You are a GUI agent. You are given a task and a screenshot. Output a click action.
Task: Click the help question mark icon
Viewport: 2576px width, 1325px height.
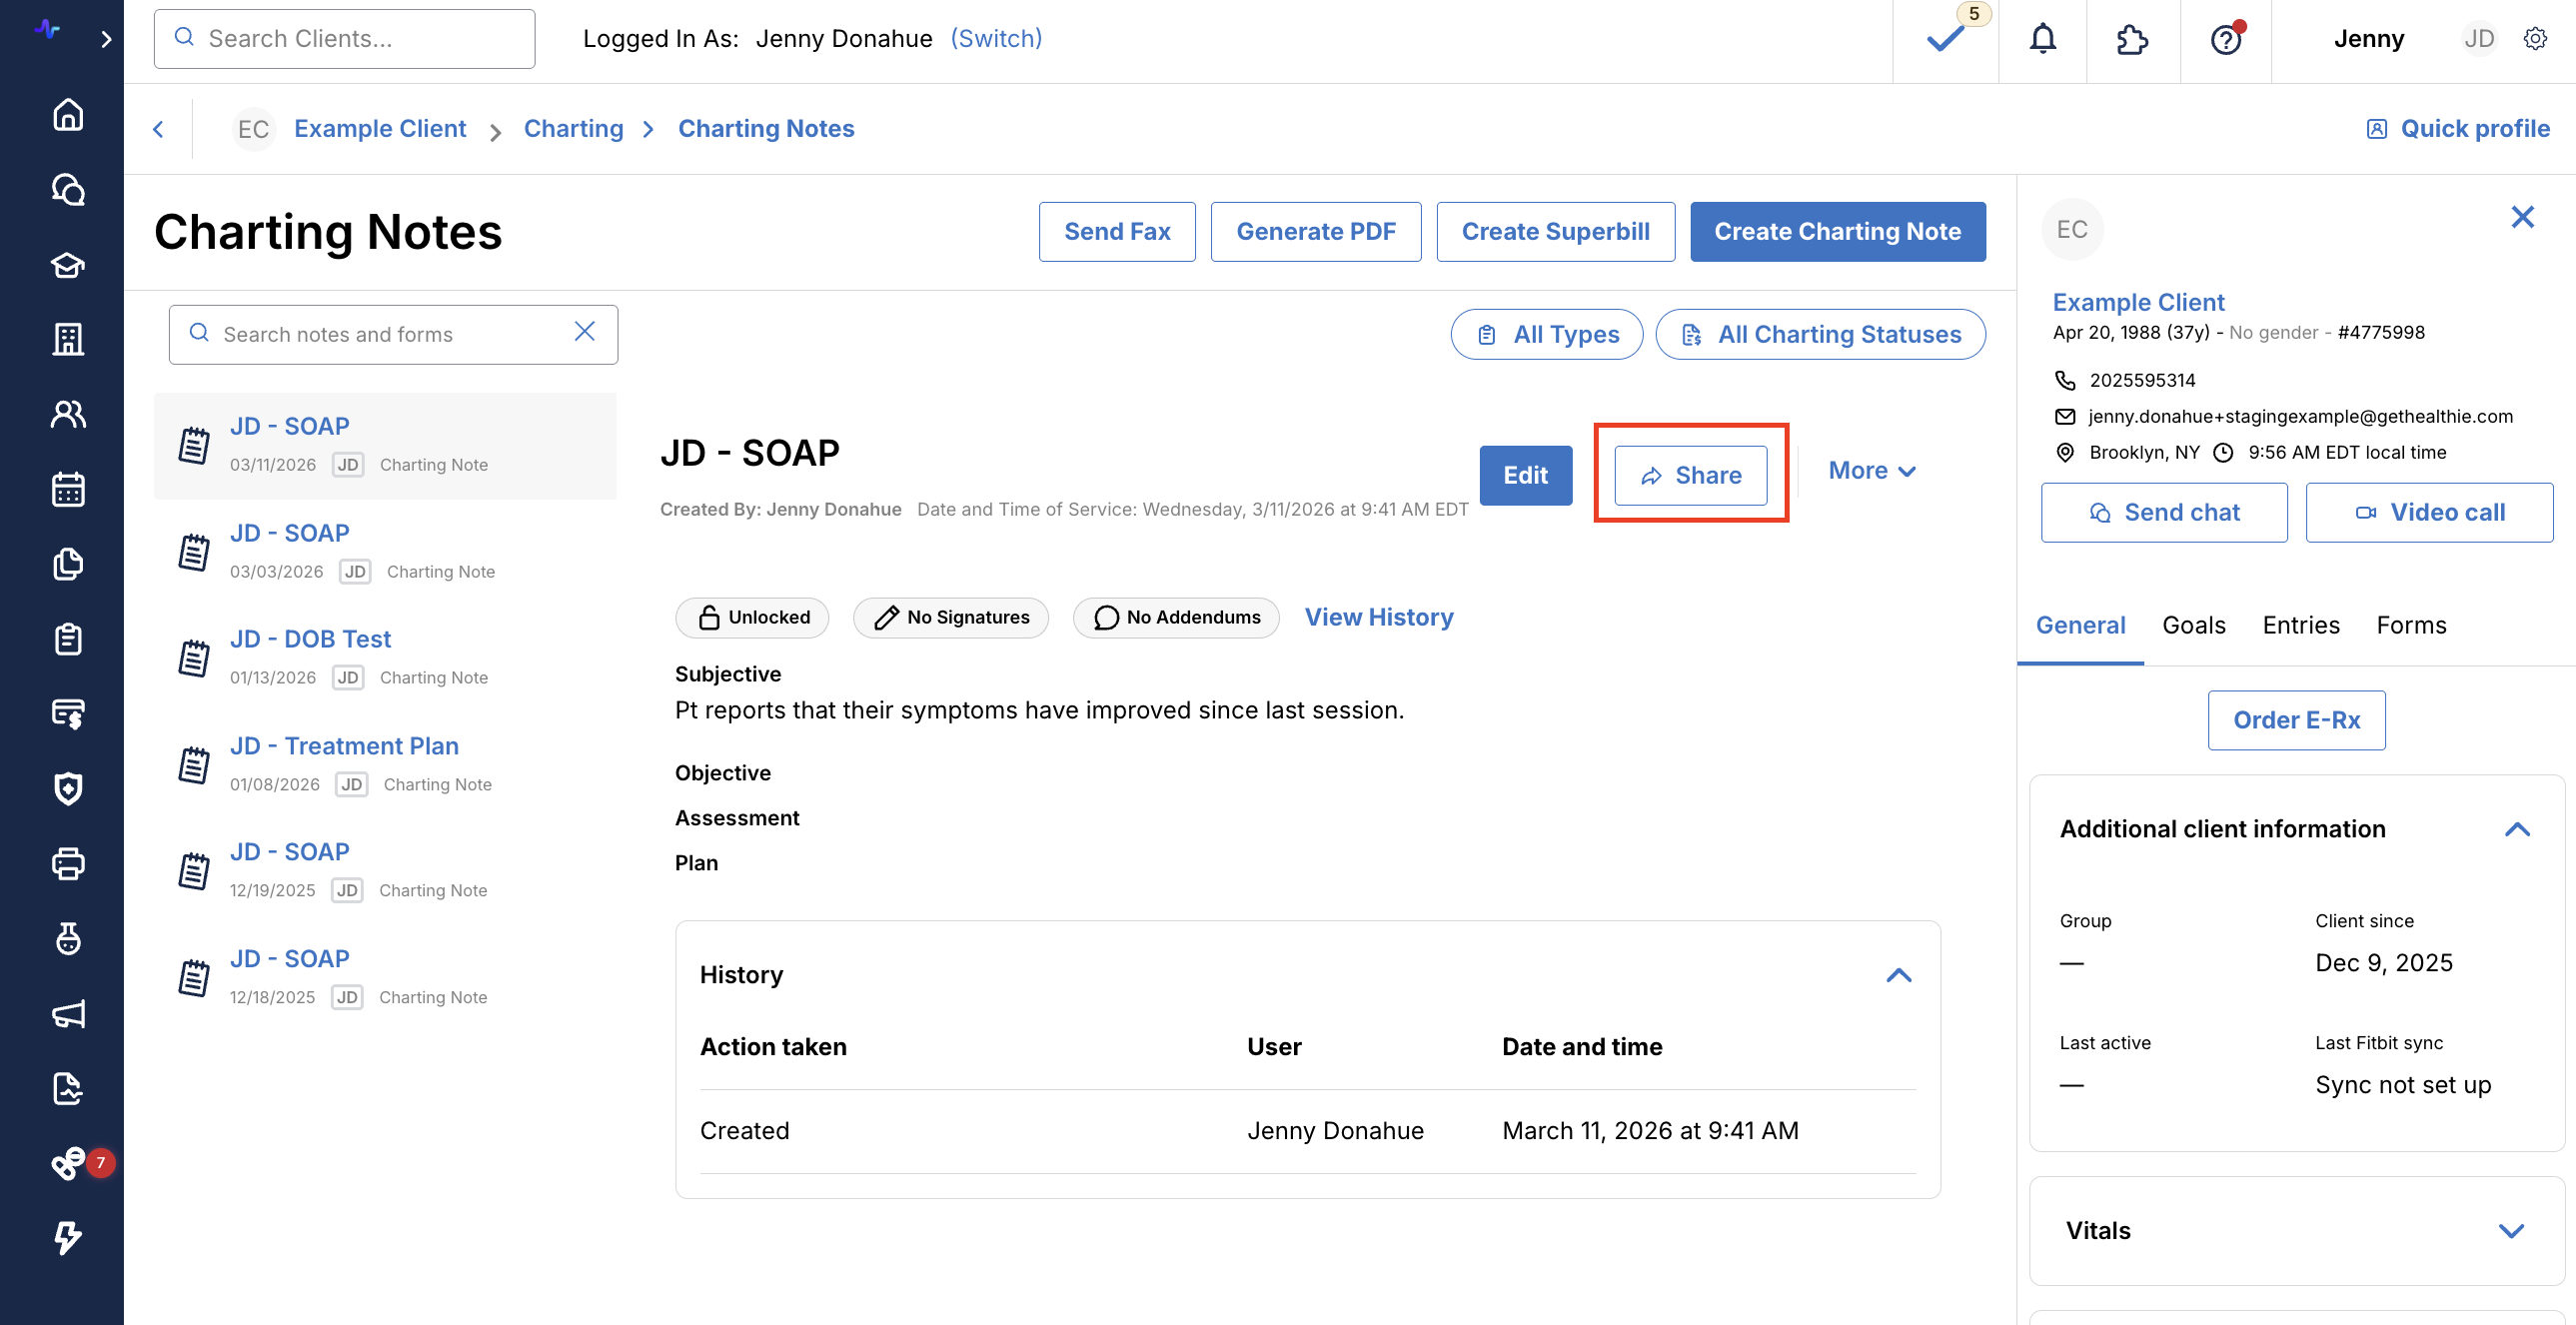click(2225, 40)
